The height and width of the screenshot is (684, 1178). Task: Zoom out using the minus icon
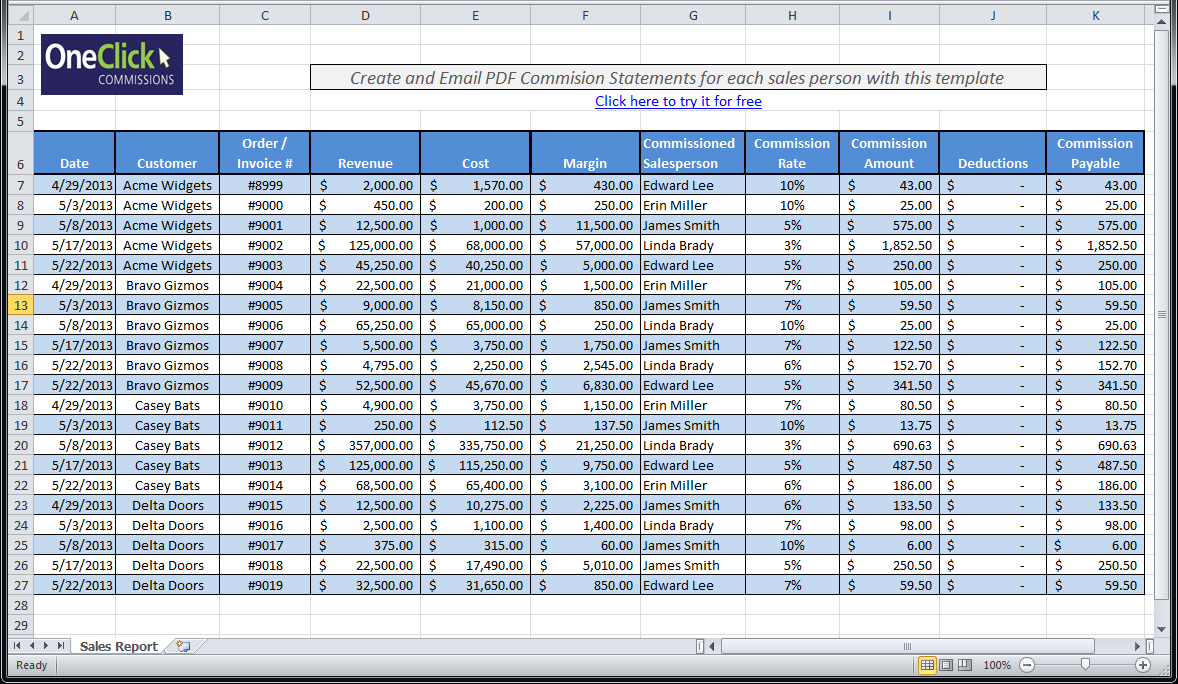tap(1027, 665)
